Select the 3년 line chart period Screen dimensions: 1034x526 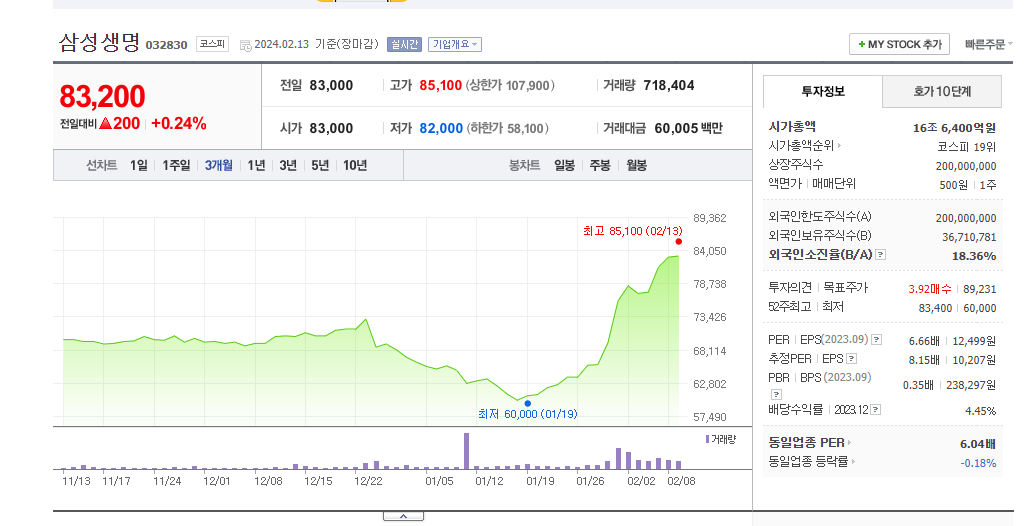(288, 165)
